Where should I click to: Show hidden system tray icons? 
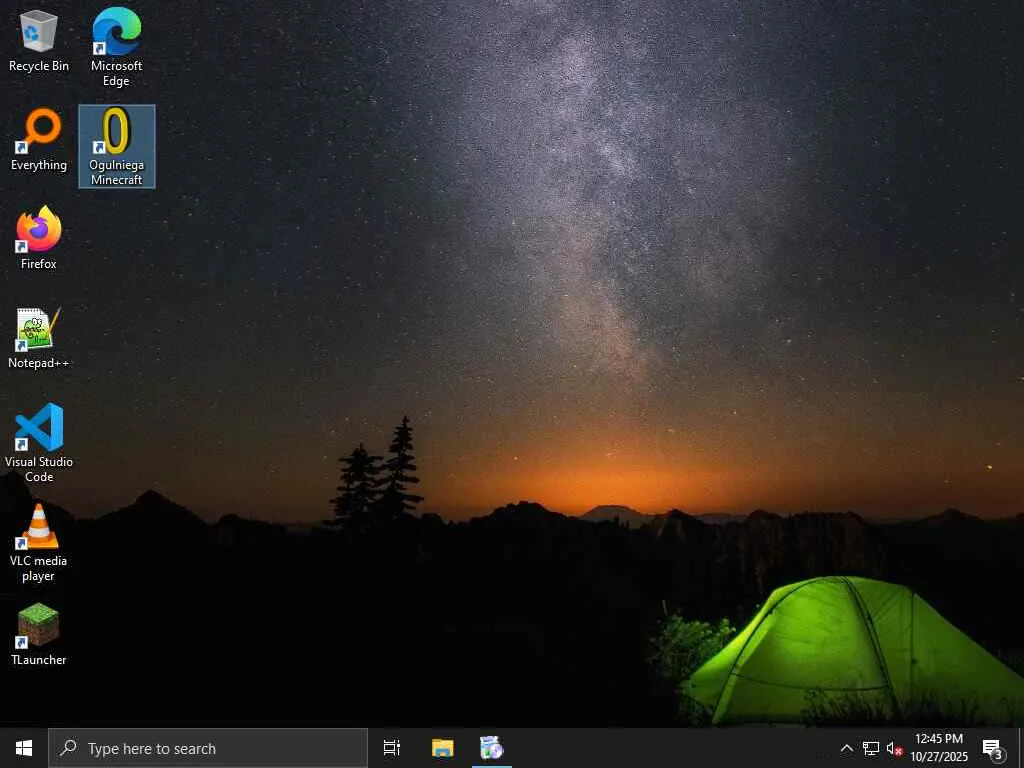pyautogui.click(x=846, y=748)
